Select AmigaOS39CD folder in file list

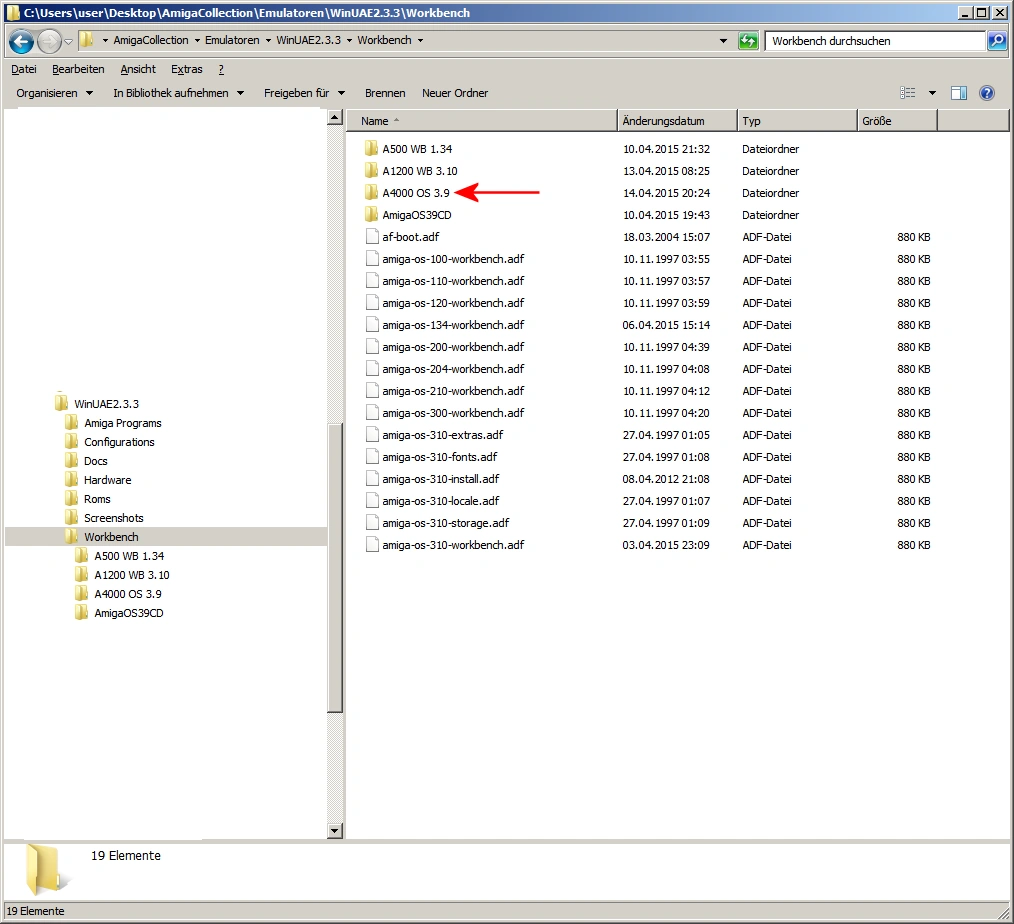tap(416, 215)
